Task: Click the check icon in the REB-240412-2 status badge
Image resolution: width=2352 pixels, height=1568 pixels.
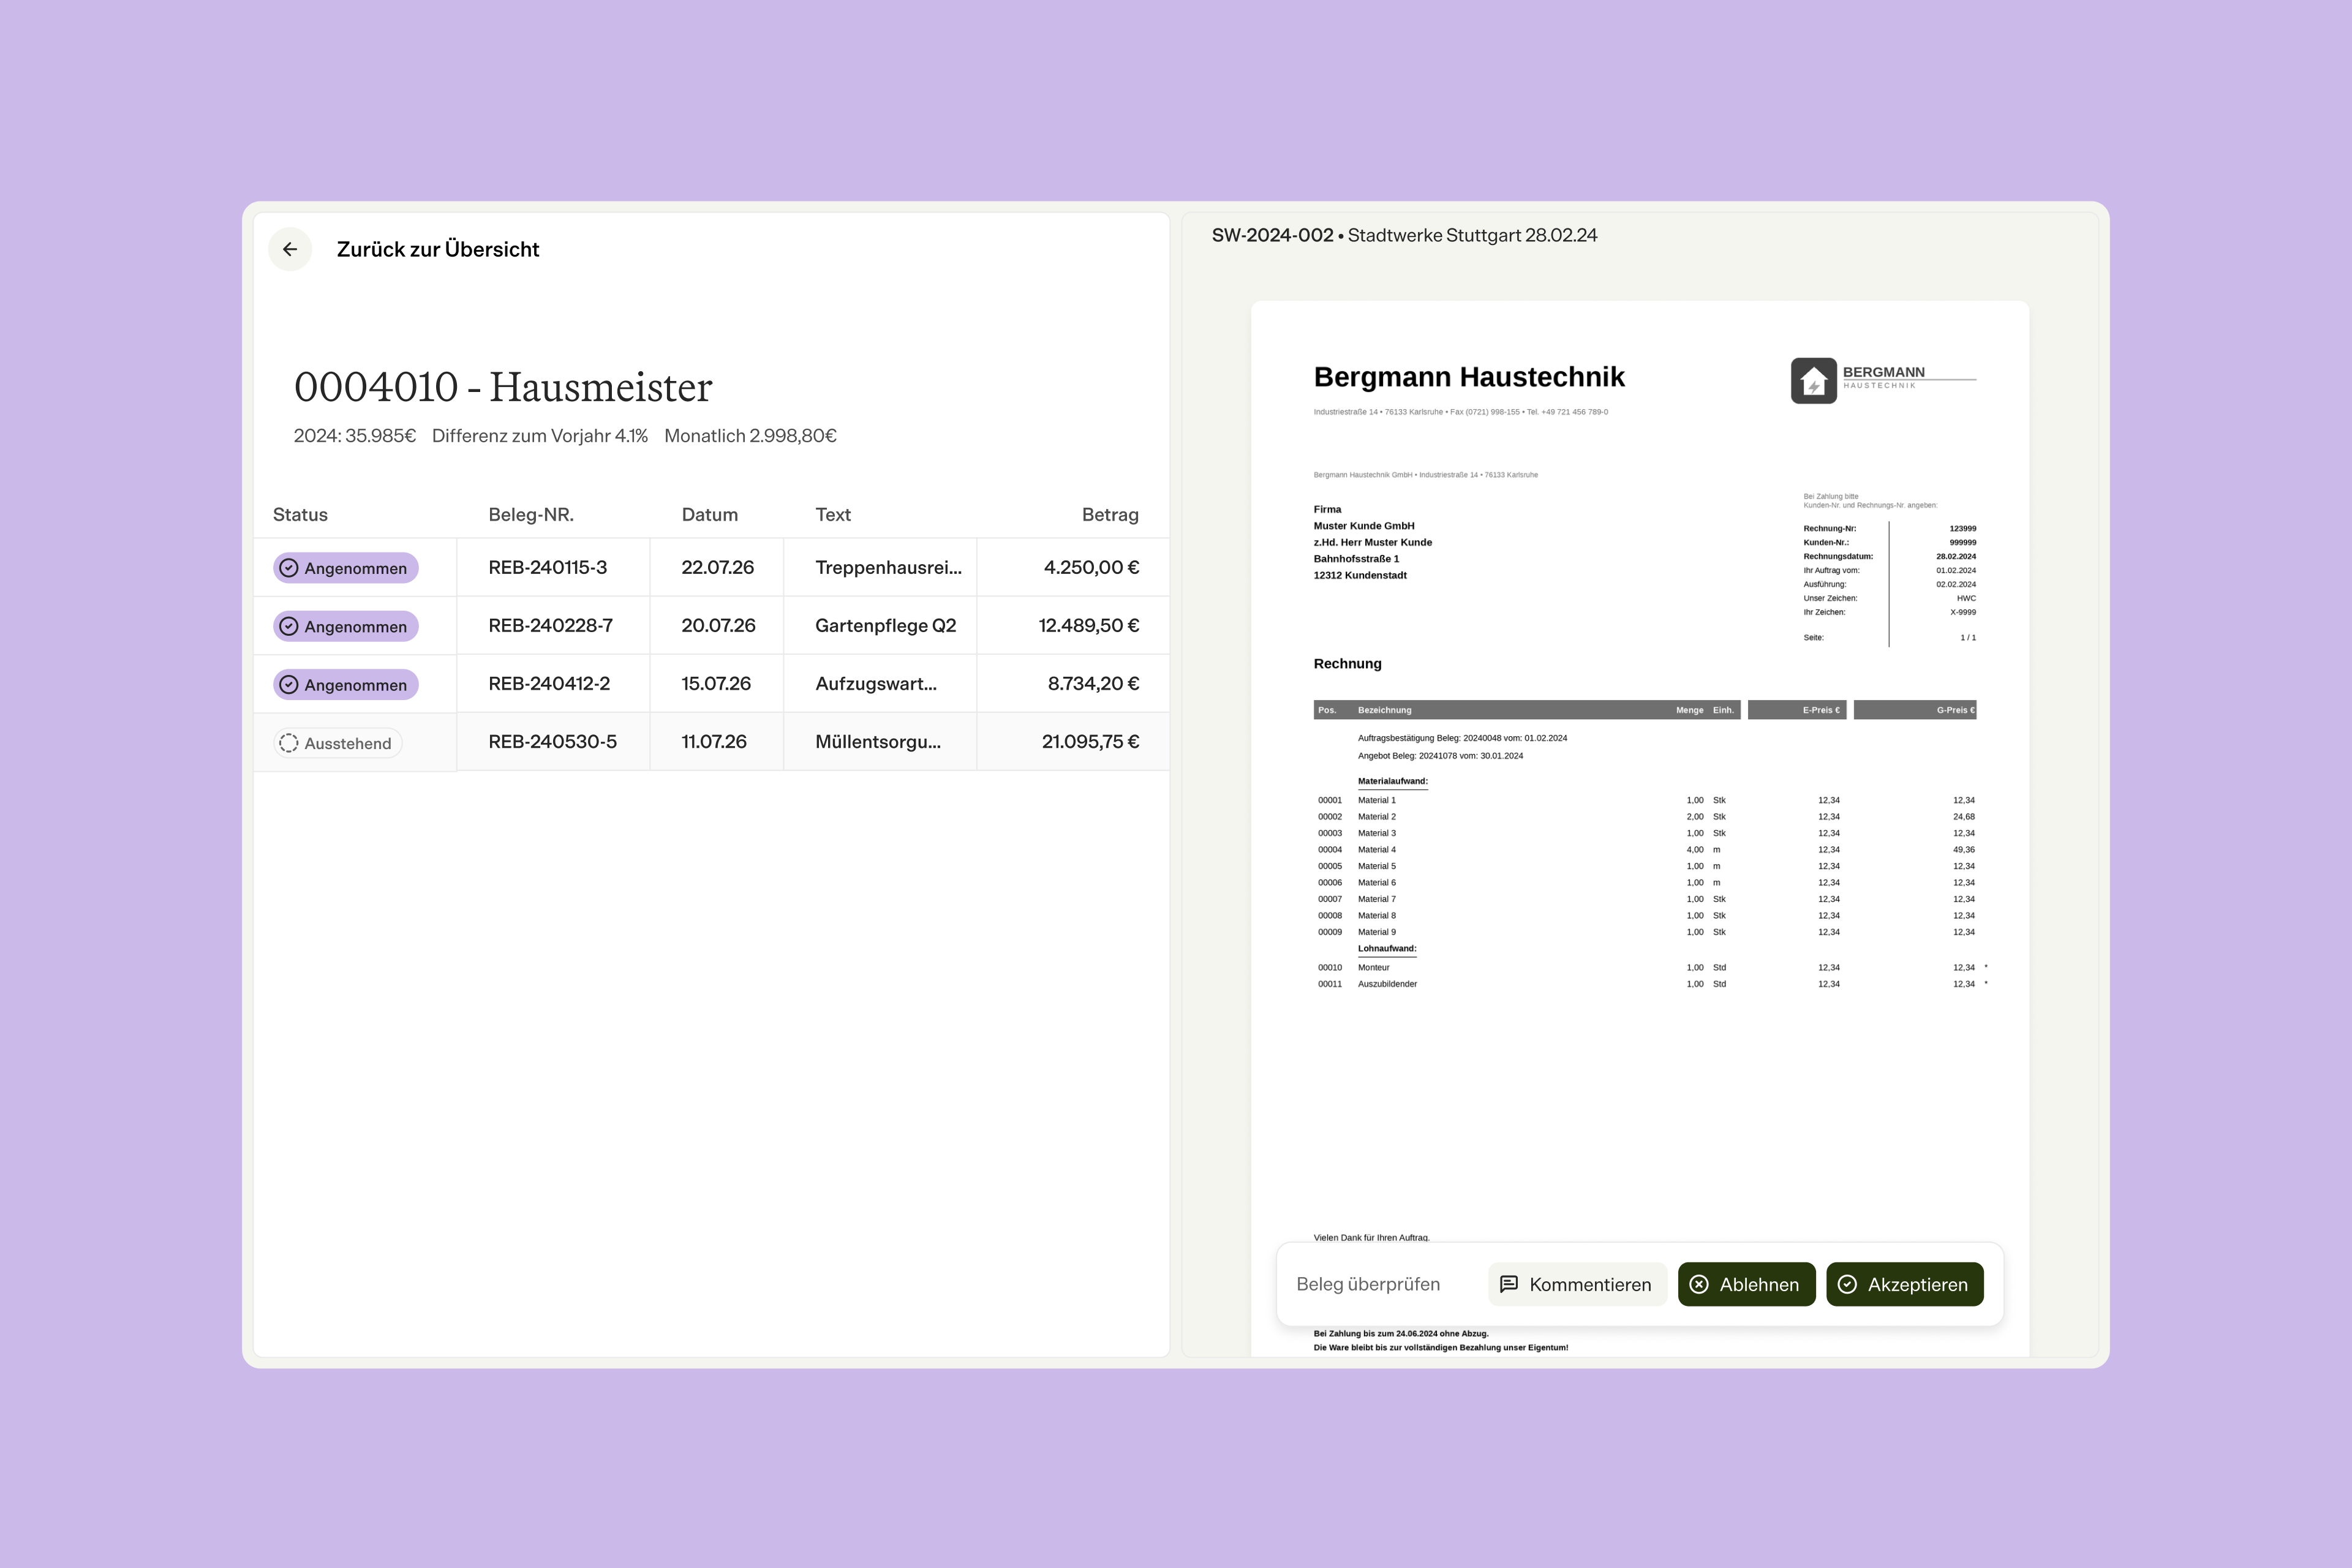Action: pyautogui.click(x=289, y=684)
